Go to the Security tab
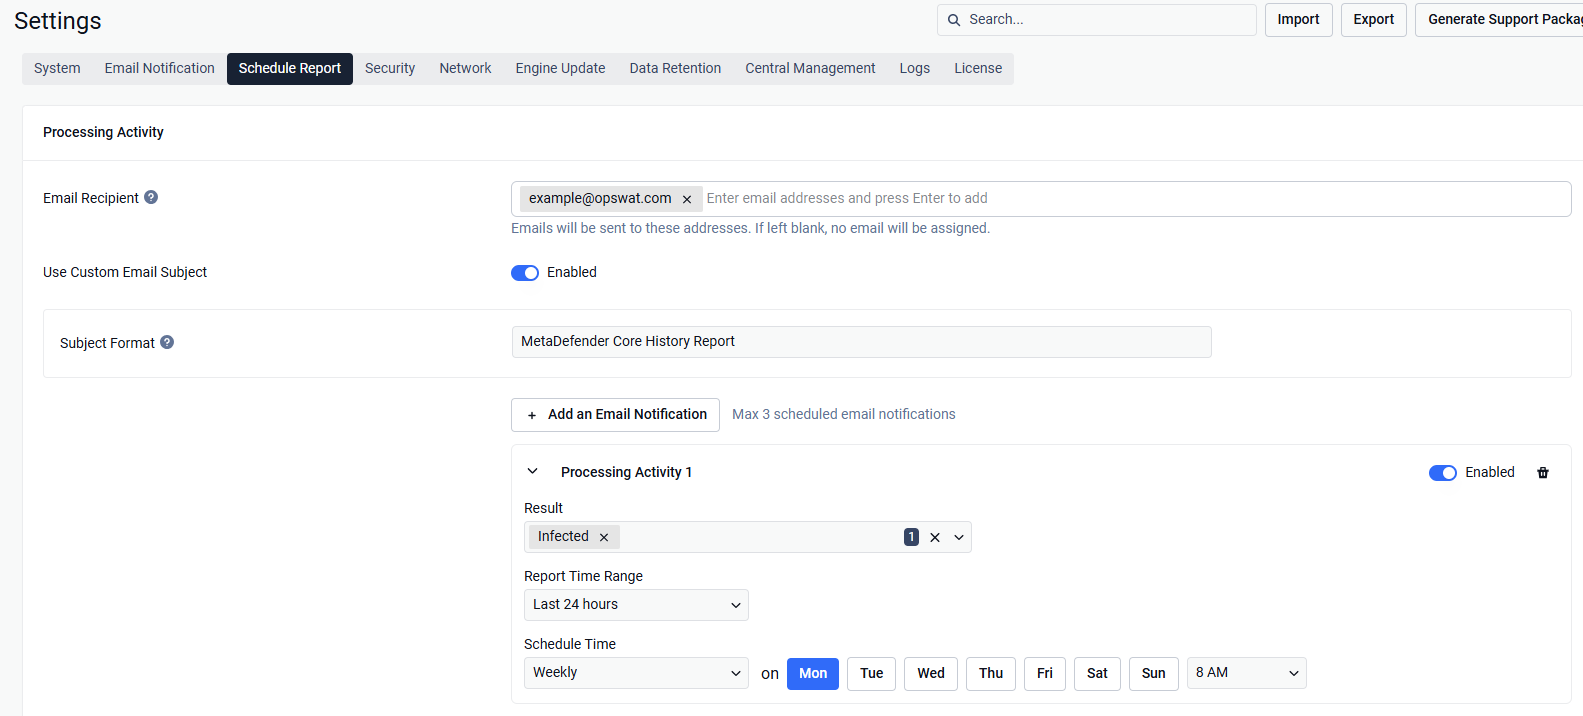Viewport: 1583px width, 716px height. click(x=390, y=69)
